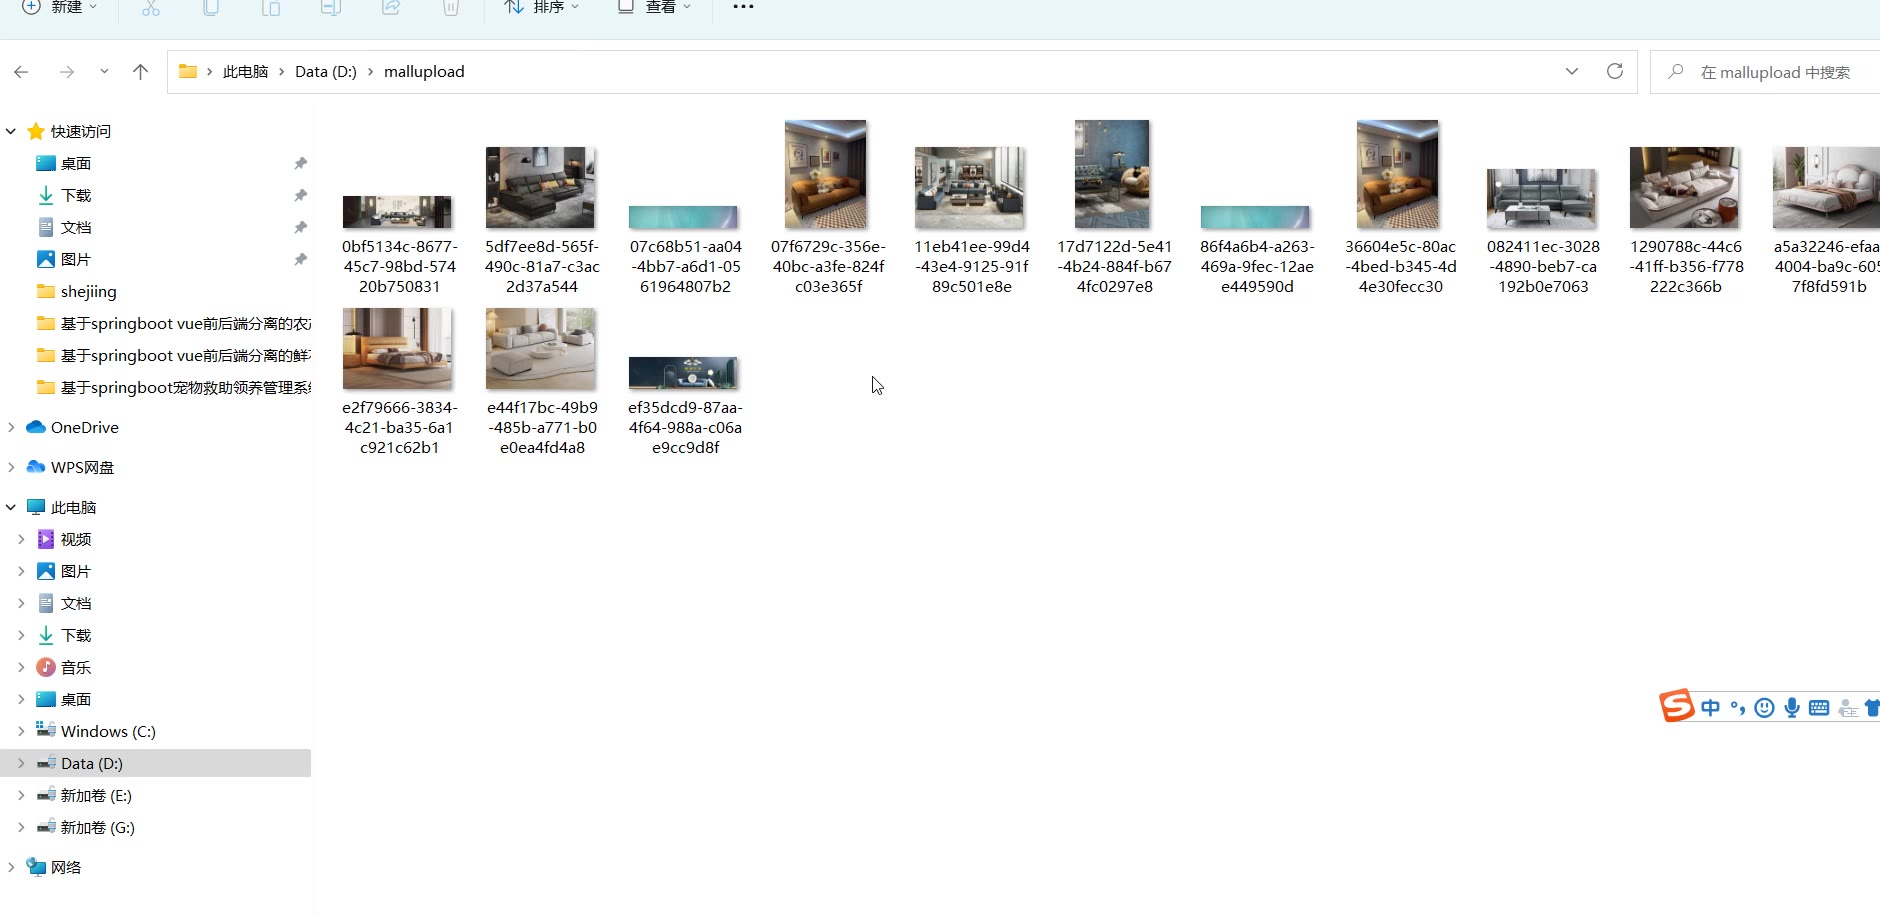Refresh the mallupload folder view
Screen dimensions: 1880x916
(x=1614, y=72)
